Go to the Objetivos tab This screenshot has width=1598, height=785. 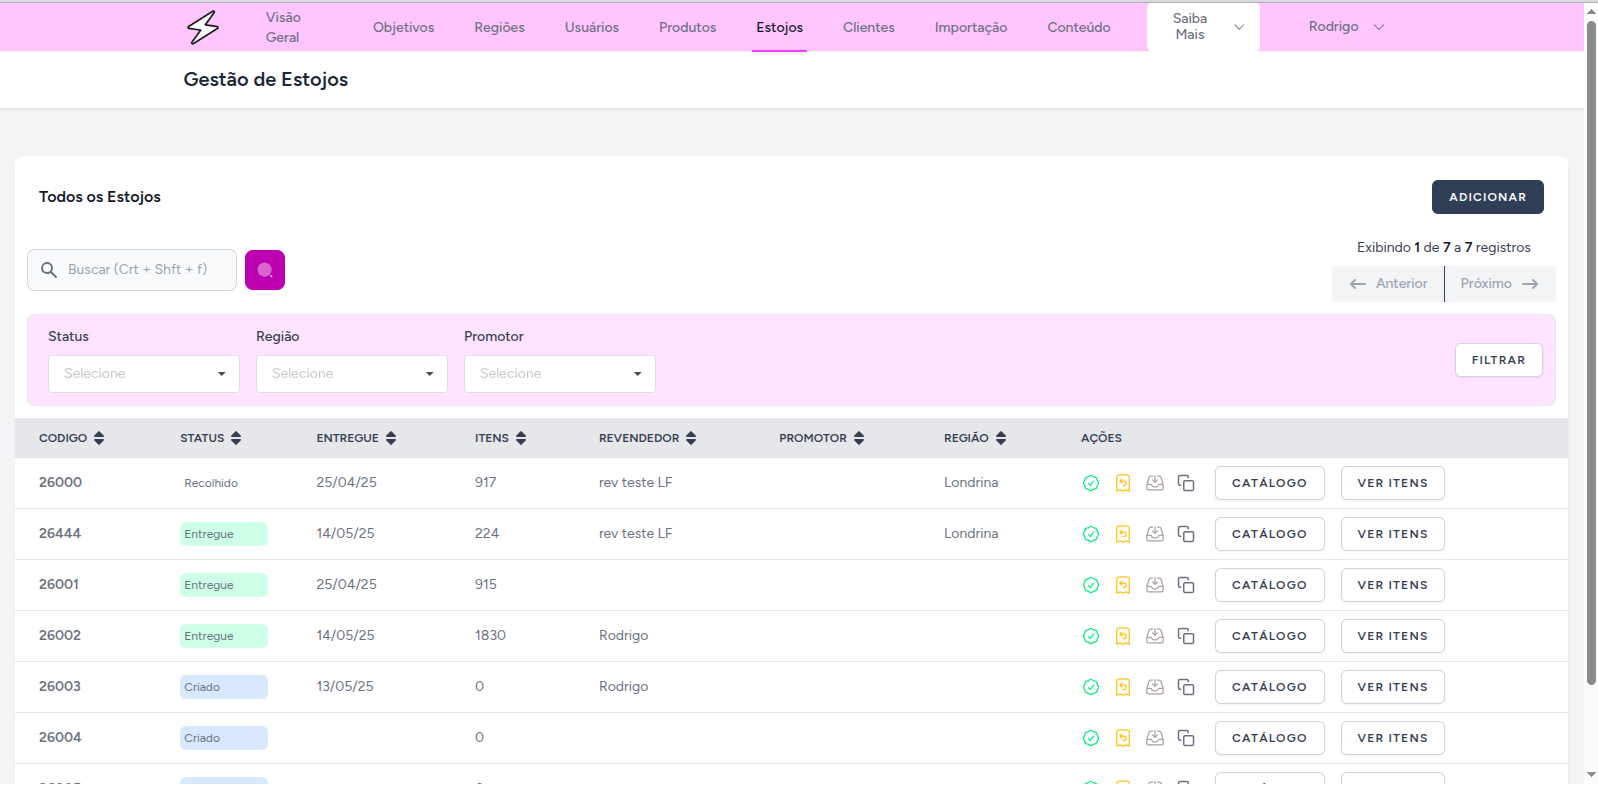tap(404, 27)
